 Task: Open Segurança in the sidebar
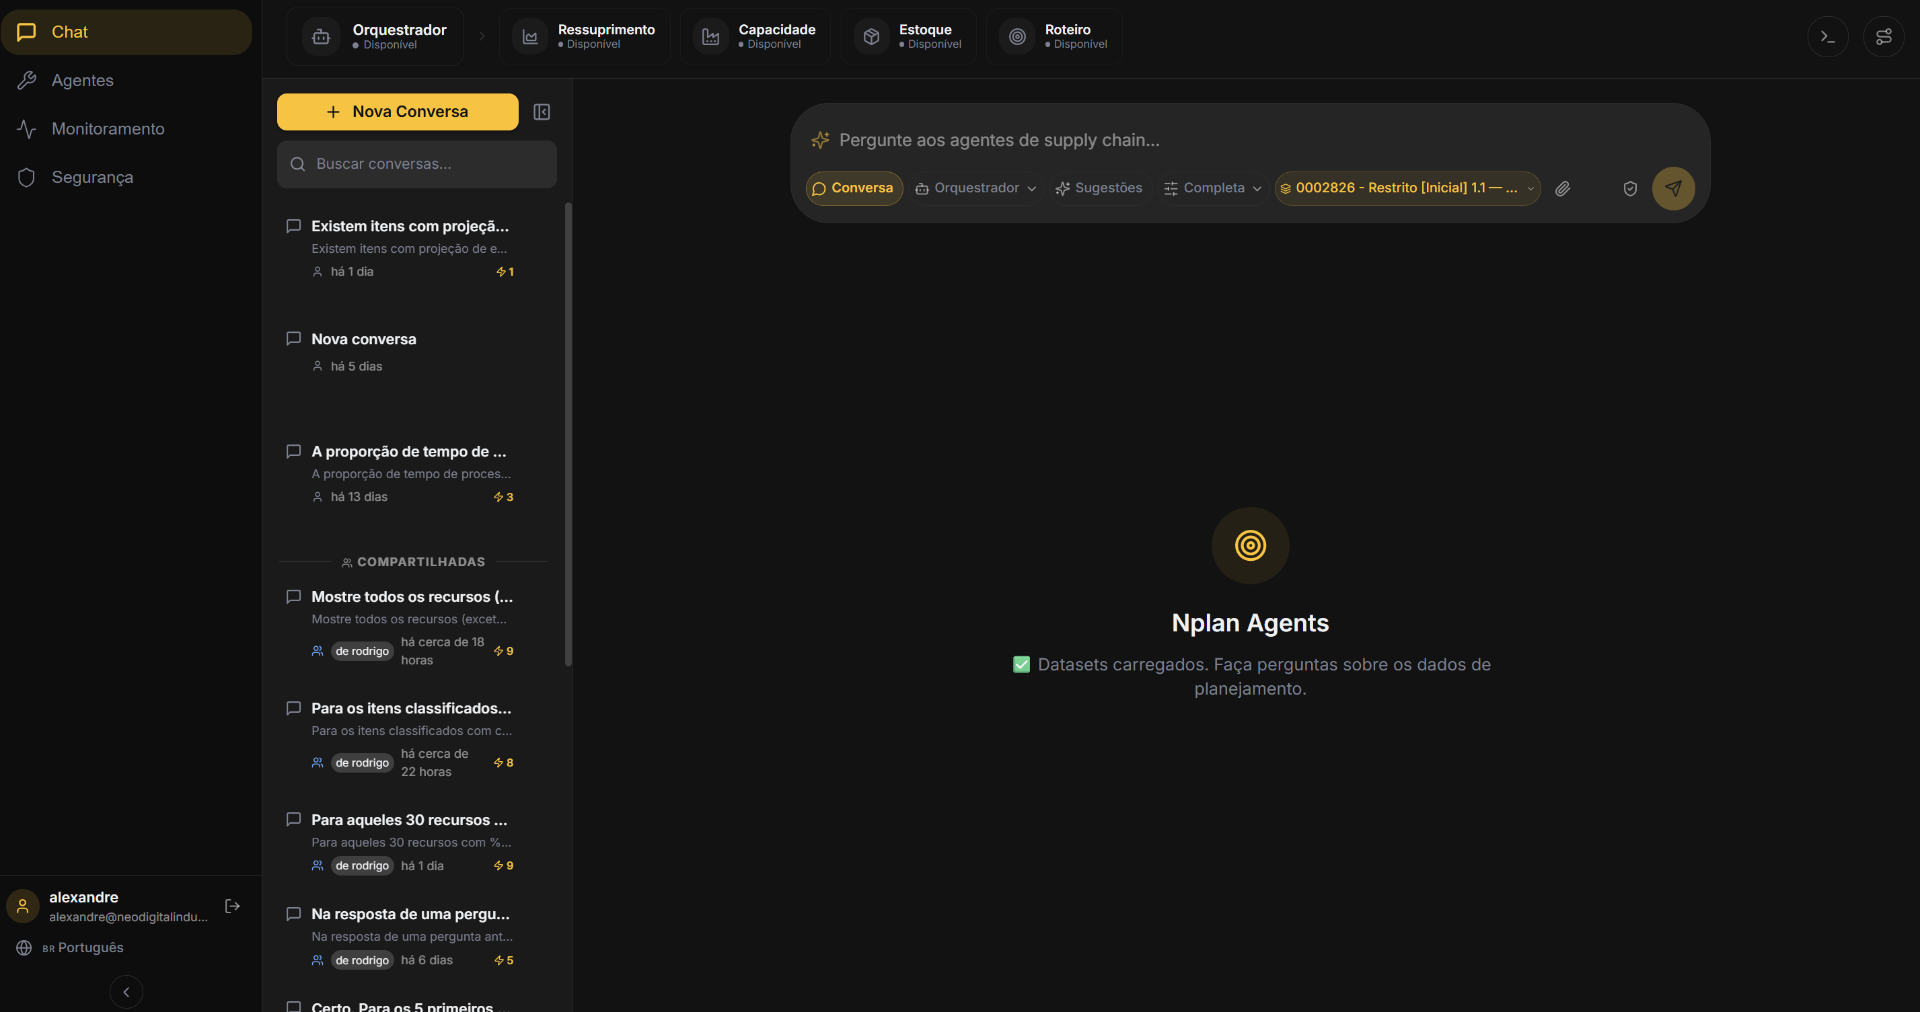click(x=127, y=177)
